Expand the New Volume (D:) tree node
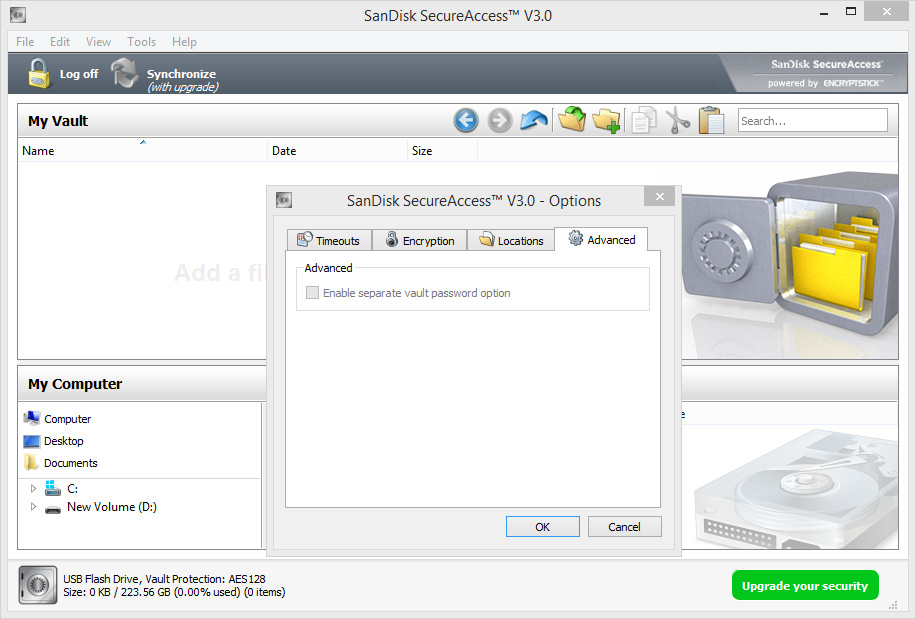Screen dimensions: 916x619 pos(33,507)
